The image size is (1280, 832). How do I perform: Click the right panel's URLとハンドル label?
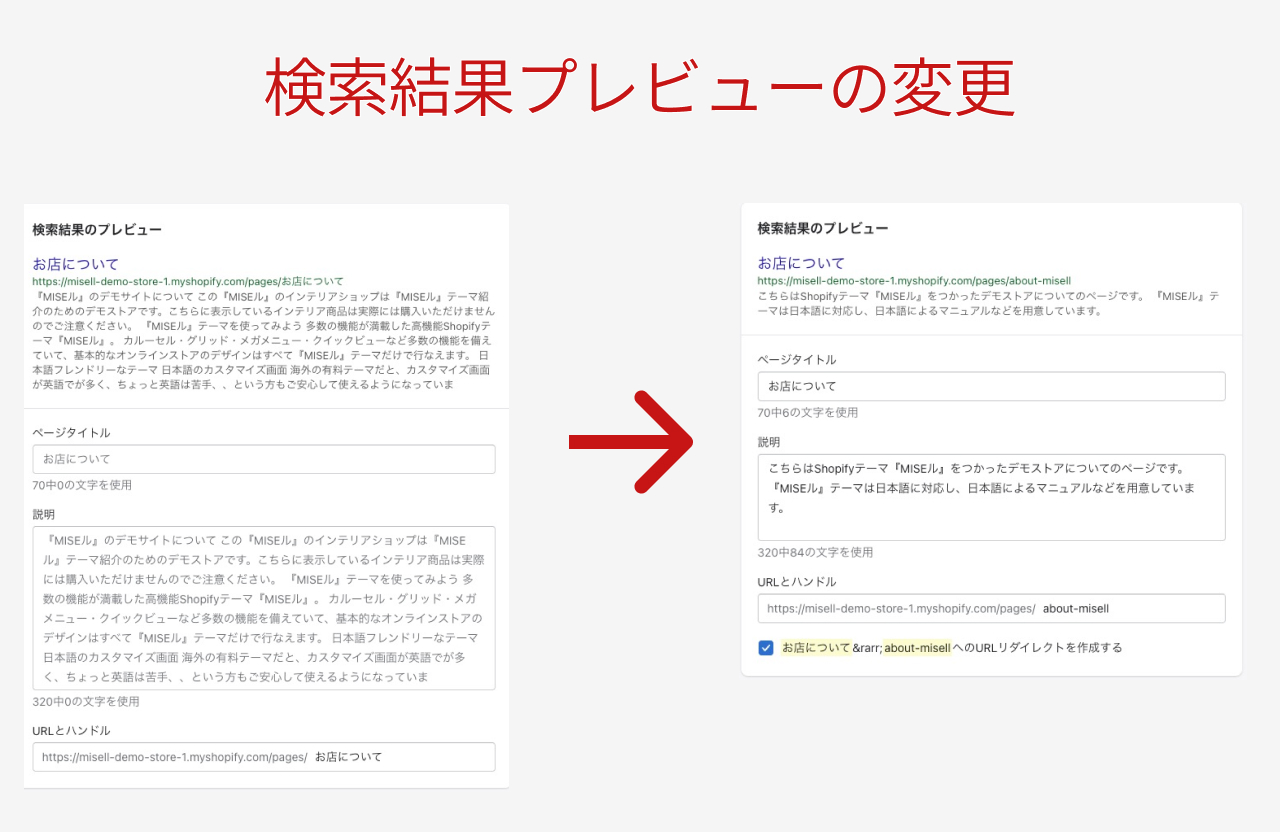(797, 582)
